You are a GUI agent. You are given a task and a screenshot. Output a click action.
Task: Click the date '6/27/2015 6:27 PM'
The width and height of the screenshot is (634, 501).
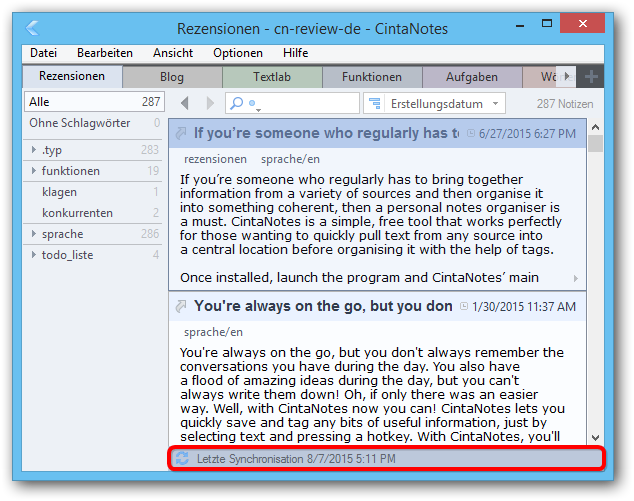pos(527,133)
